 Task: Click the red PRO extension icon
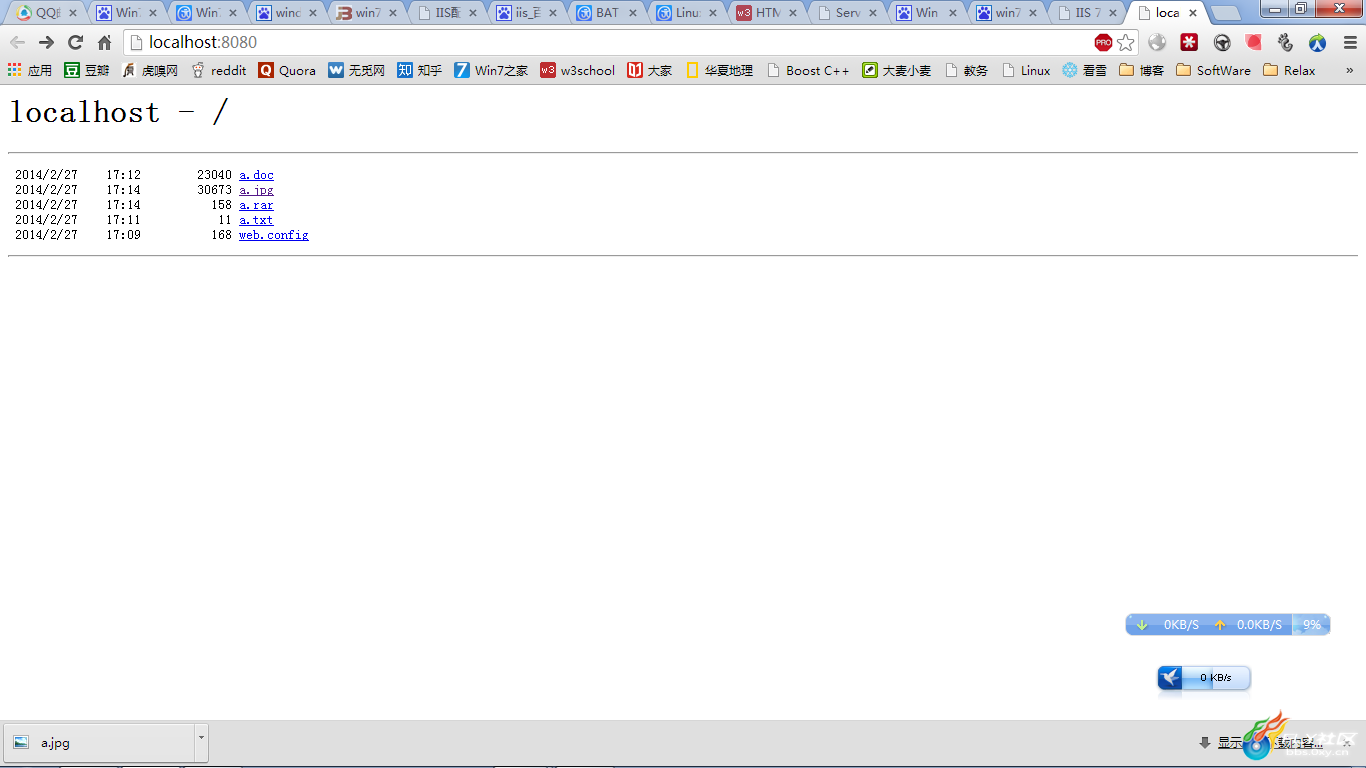click(1103, 42)
